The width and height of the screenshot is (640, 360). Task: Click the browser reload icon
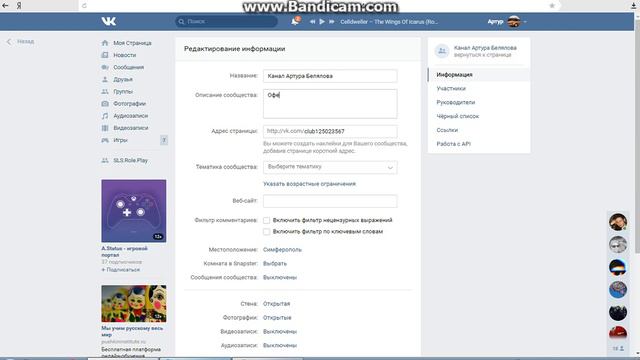pos(84,5)
